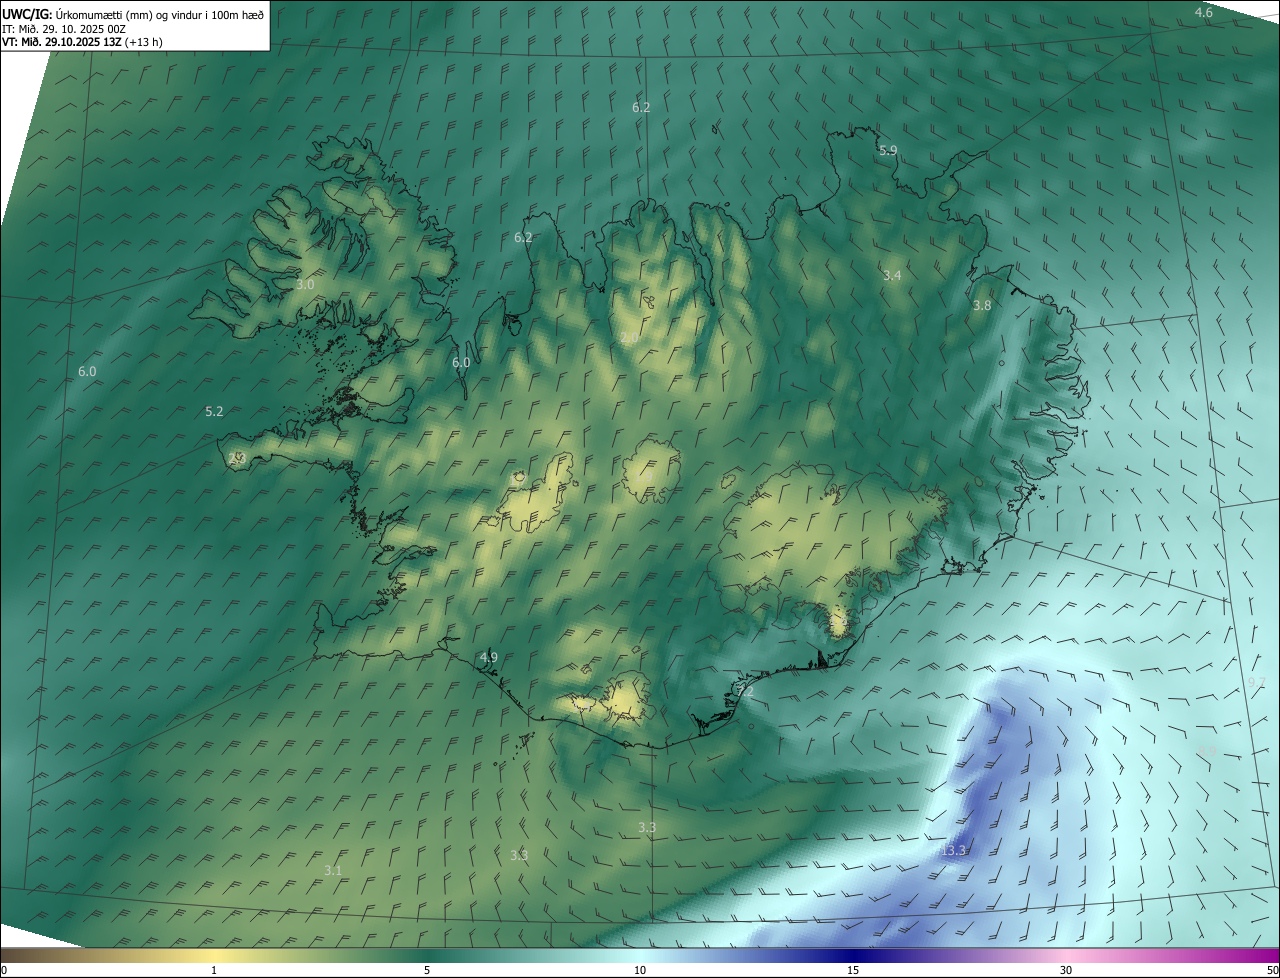
Task: Click the 4.9 value label
Action: 488,657
